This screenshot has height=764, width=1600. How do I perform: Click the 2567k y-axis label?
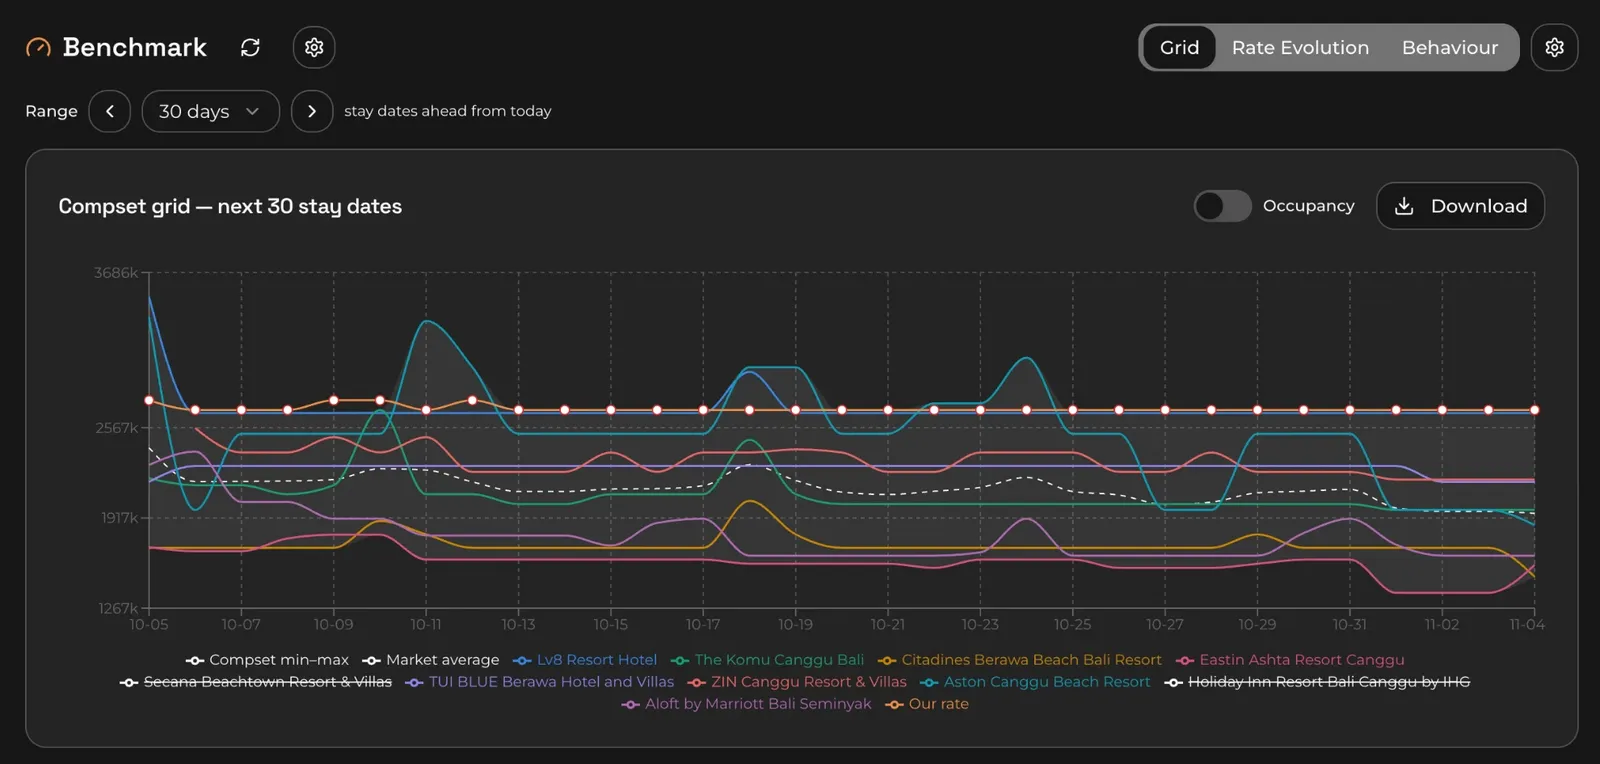pos(117,428)
